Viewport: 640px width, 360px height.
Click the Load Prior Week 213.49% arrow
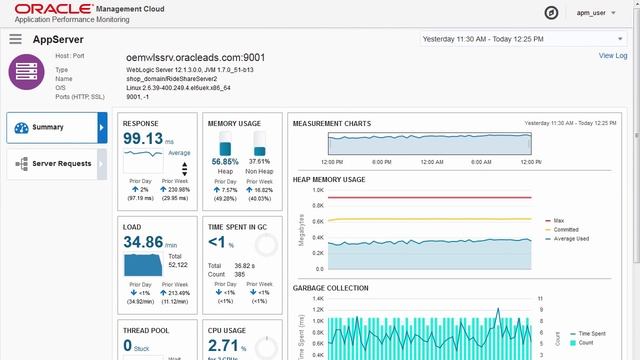coord(163,293)
